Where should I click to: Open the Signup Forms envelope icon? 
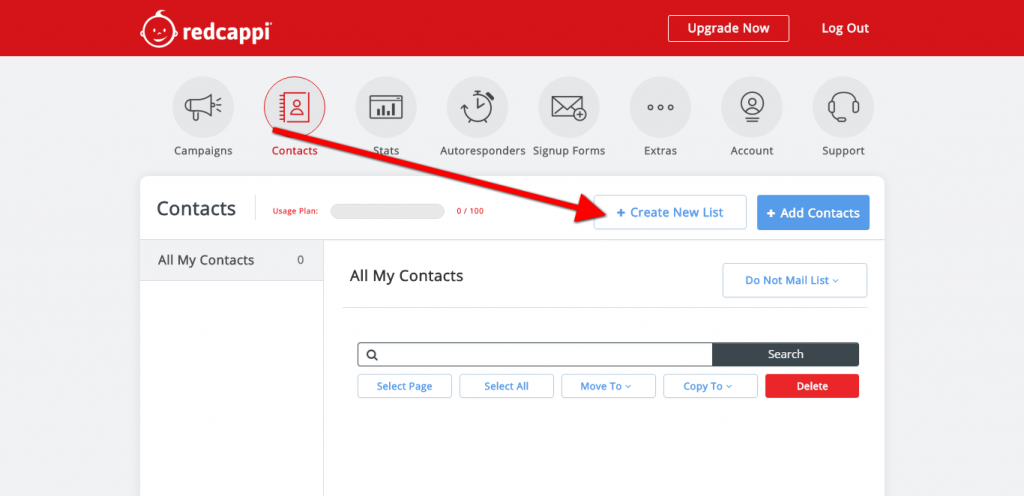point(569,107)
